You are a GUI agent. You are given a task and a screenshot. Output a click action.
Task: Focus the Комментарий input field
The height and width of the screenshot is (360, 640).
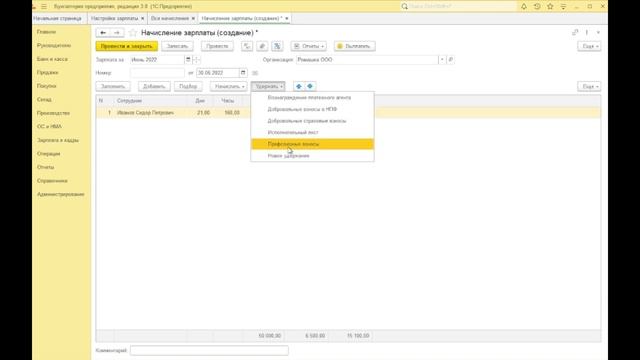pos(209,350)
